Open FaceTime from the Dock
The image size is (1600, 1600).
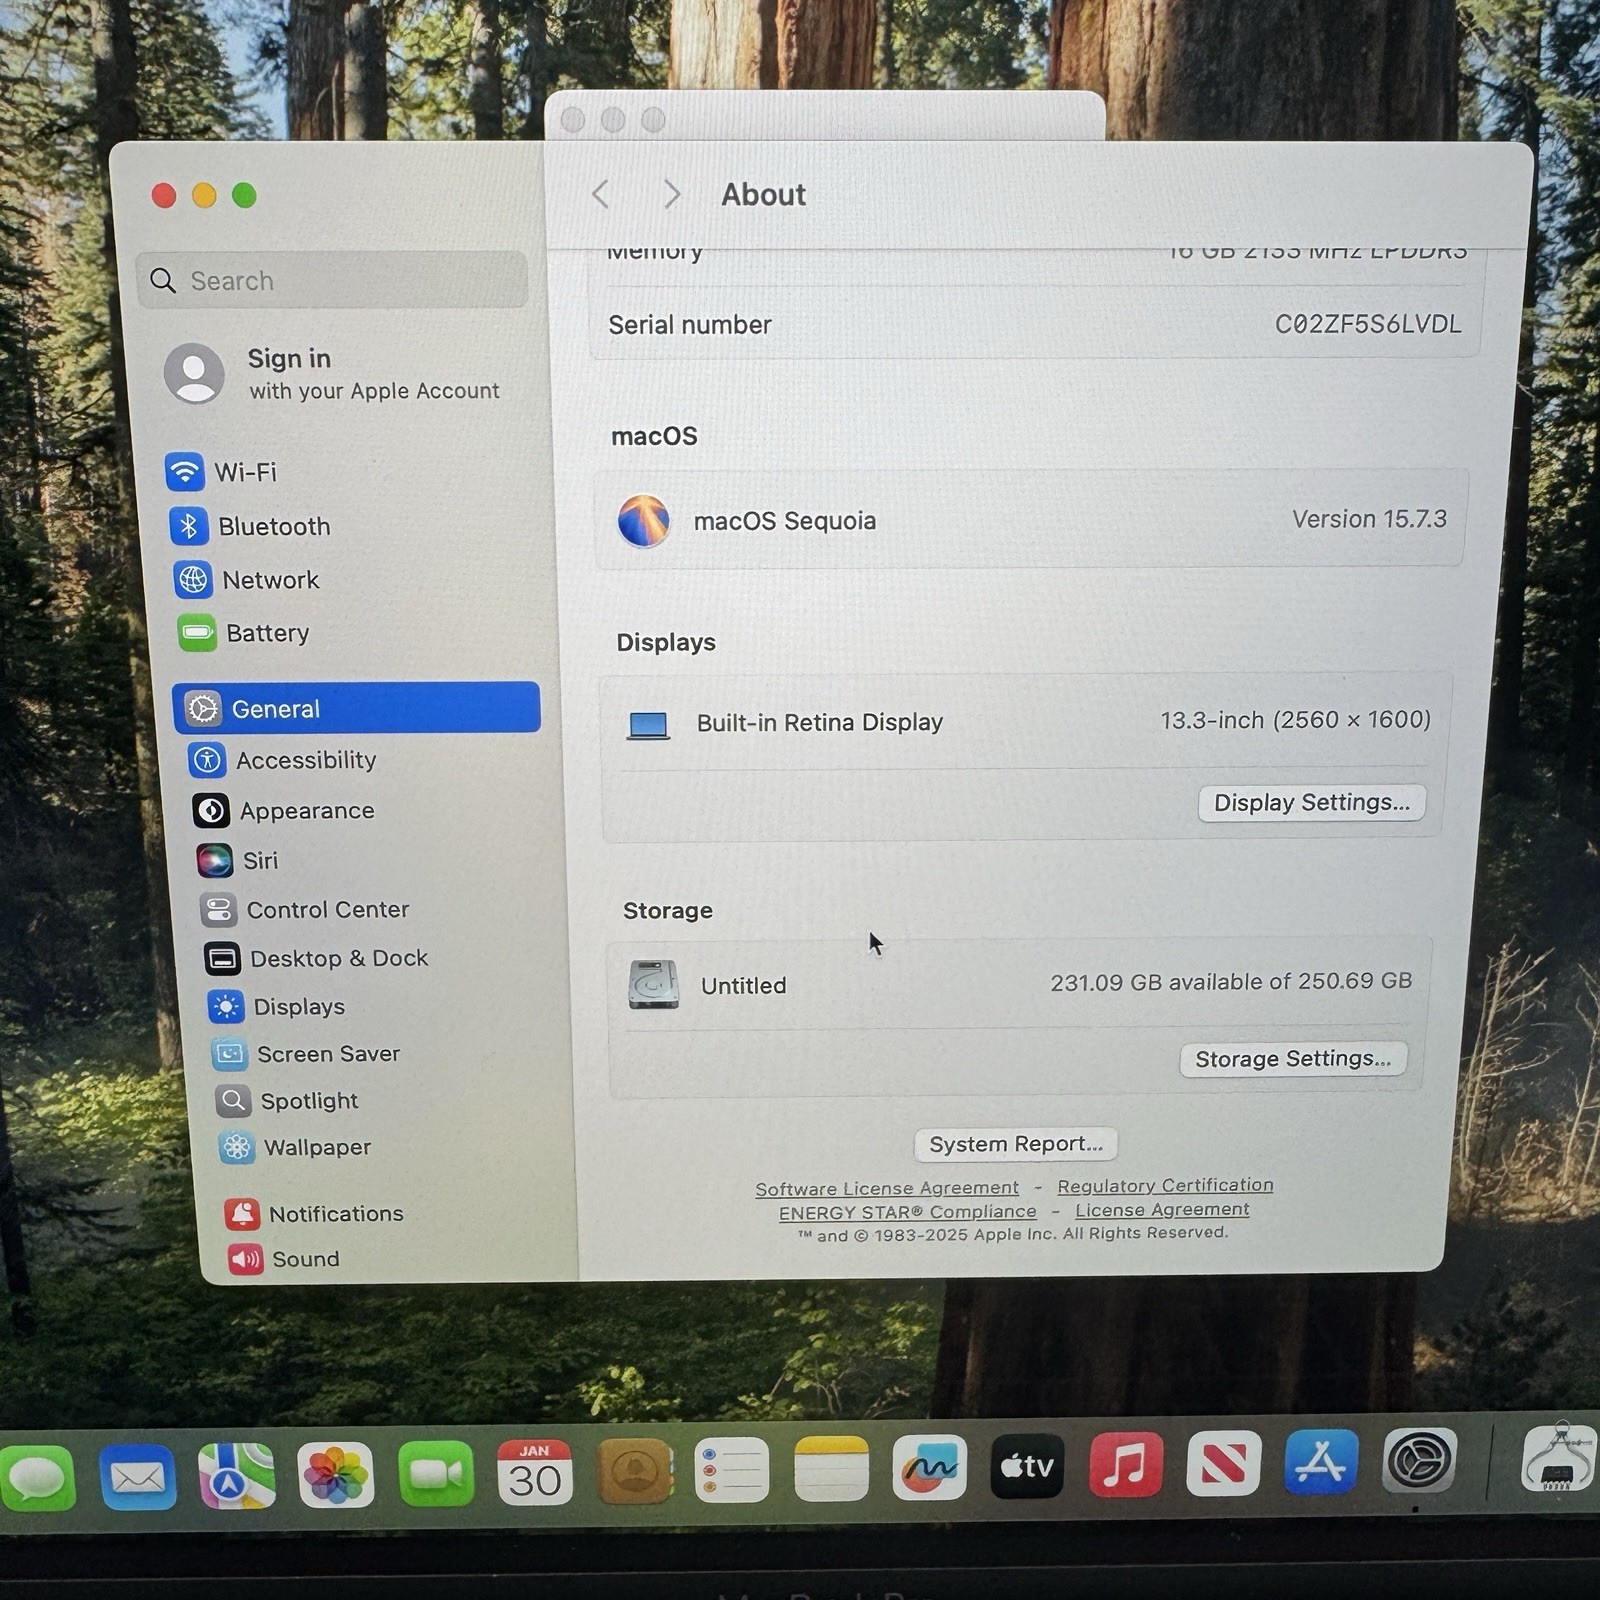pyautogui.click(x=436, y=1474)
